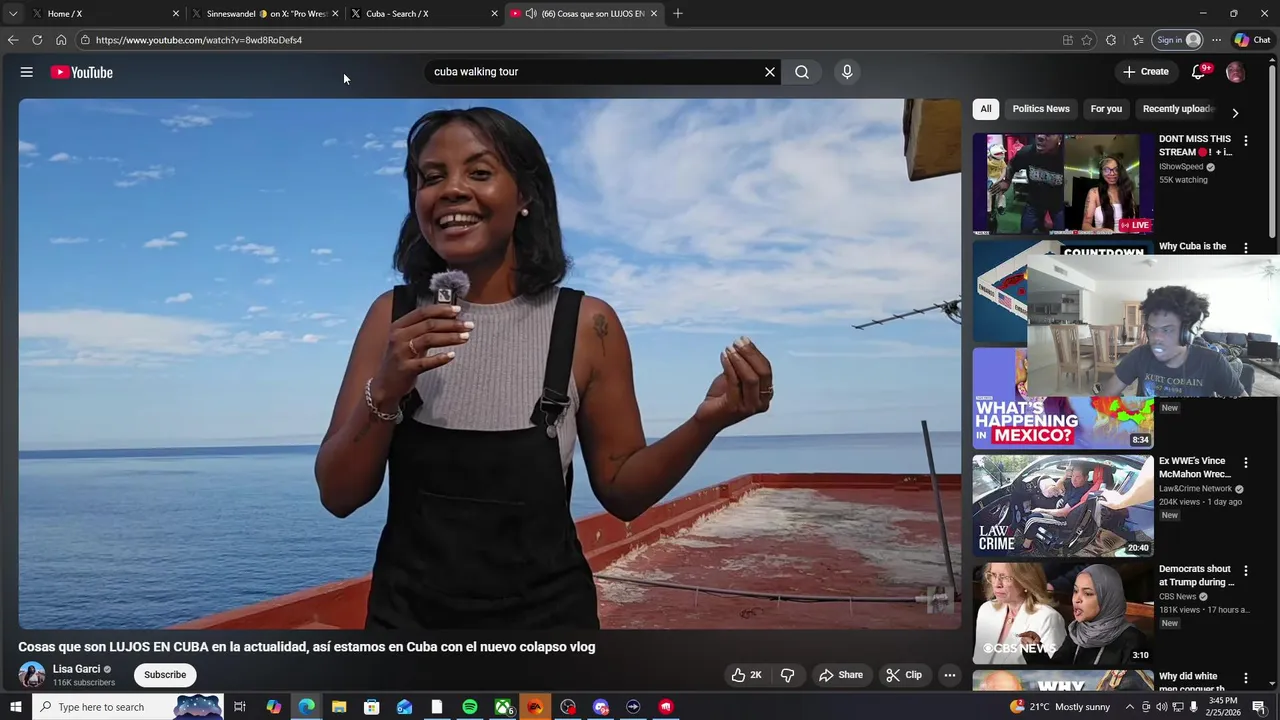Select the For you filter chip
This screenshot has width=1280, height=720.
[1106, 109]
